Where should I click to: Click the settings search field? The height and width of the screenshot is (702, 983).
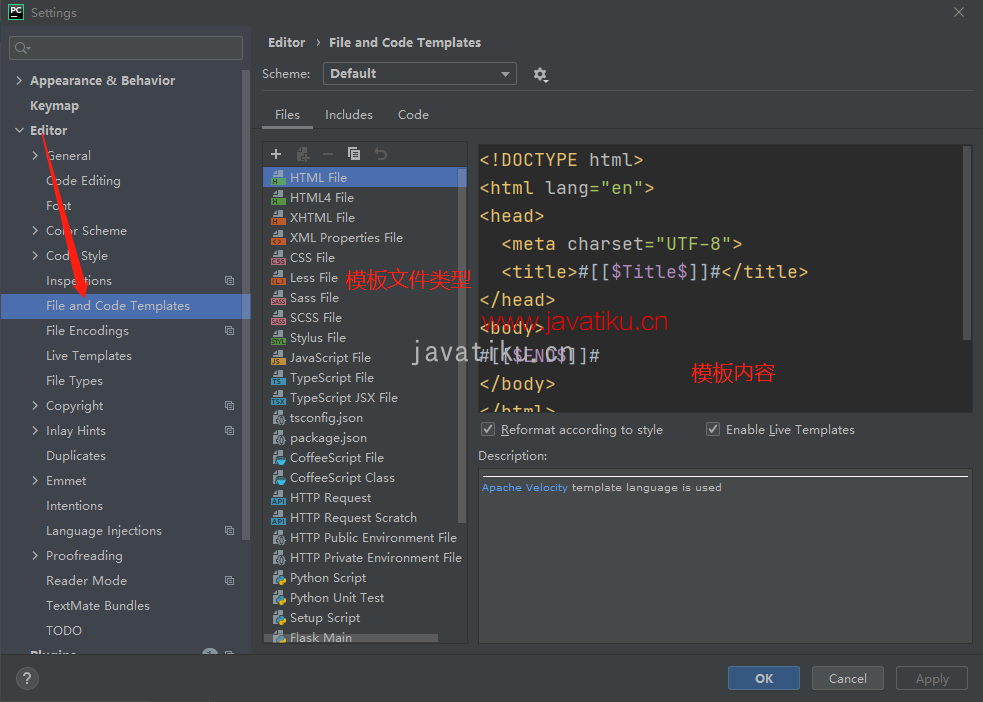coord(126,48)
